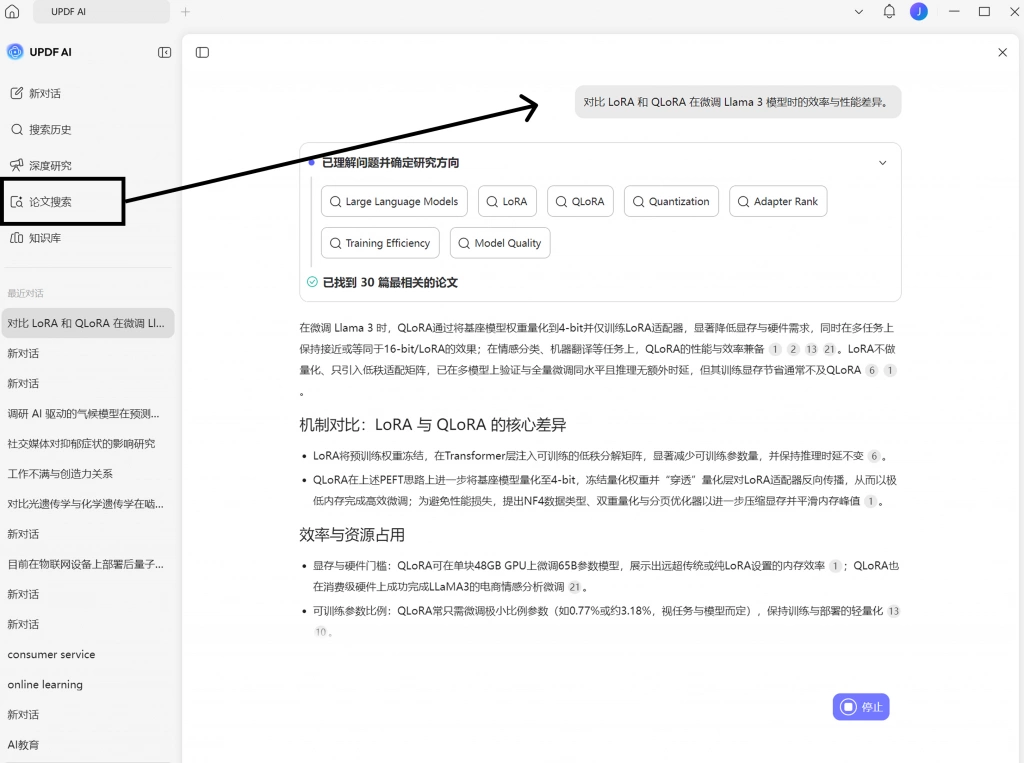1024x763 pixels.
Task: Open 深度研究 deep research
Action: pyautogui.click(x=88, y=165)
